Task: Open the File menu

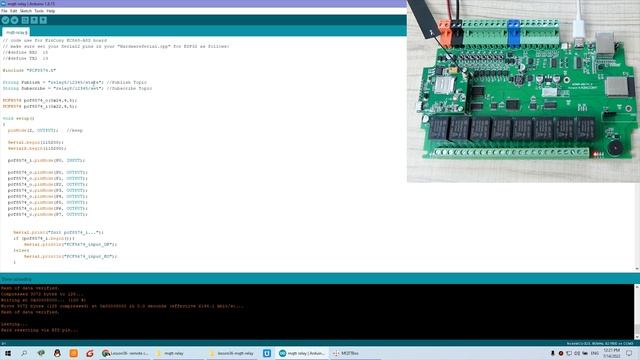Action: coord(4,11)
